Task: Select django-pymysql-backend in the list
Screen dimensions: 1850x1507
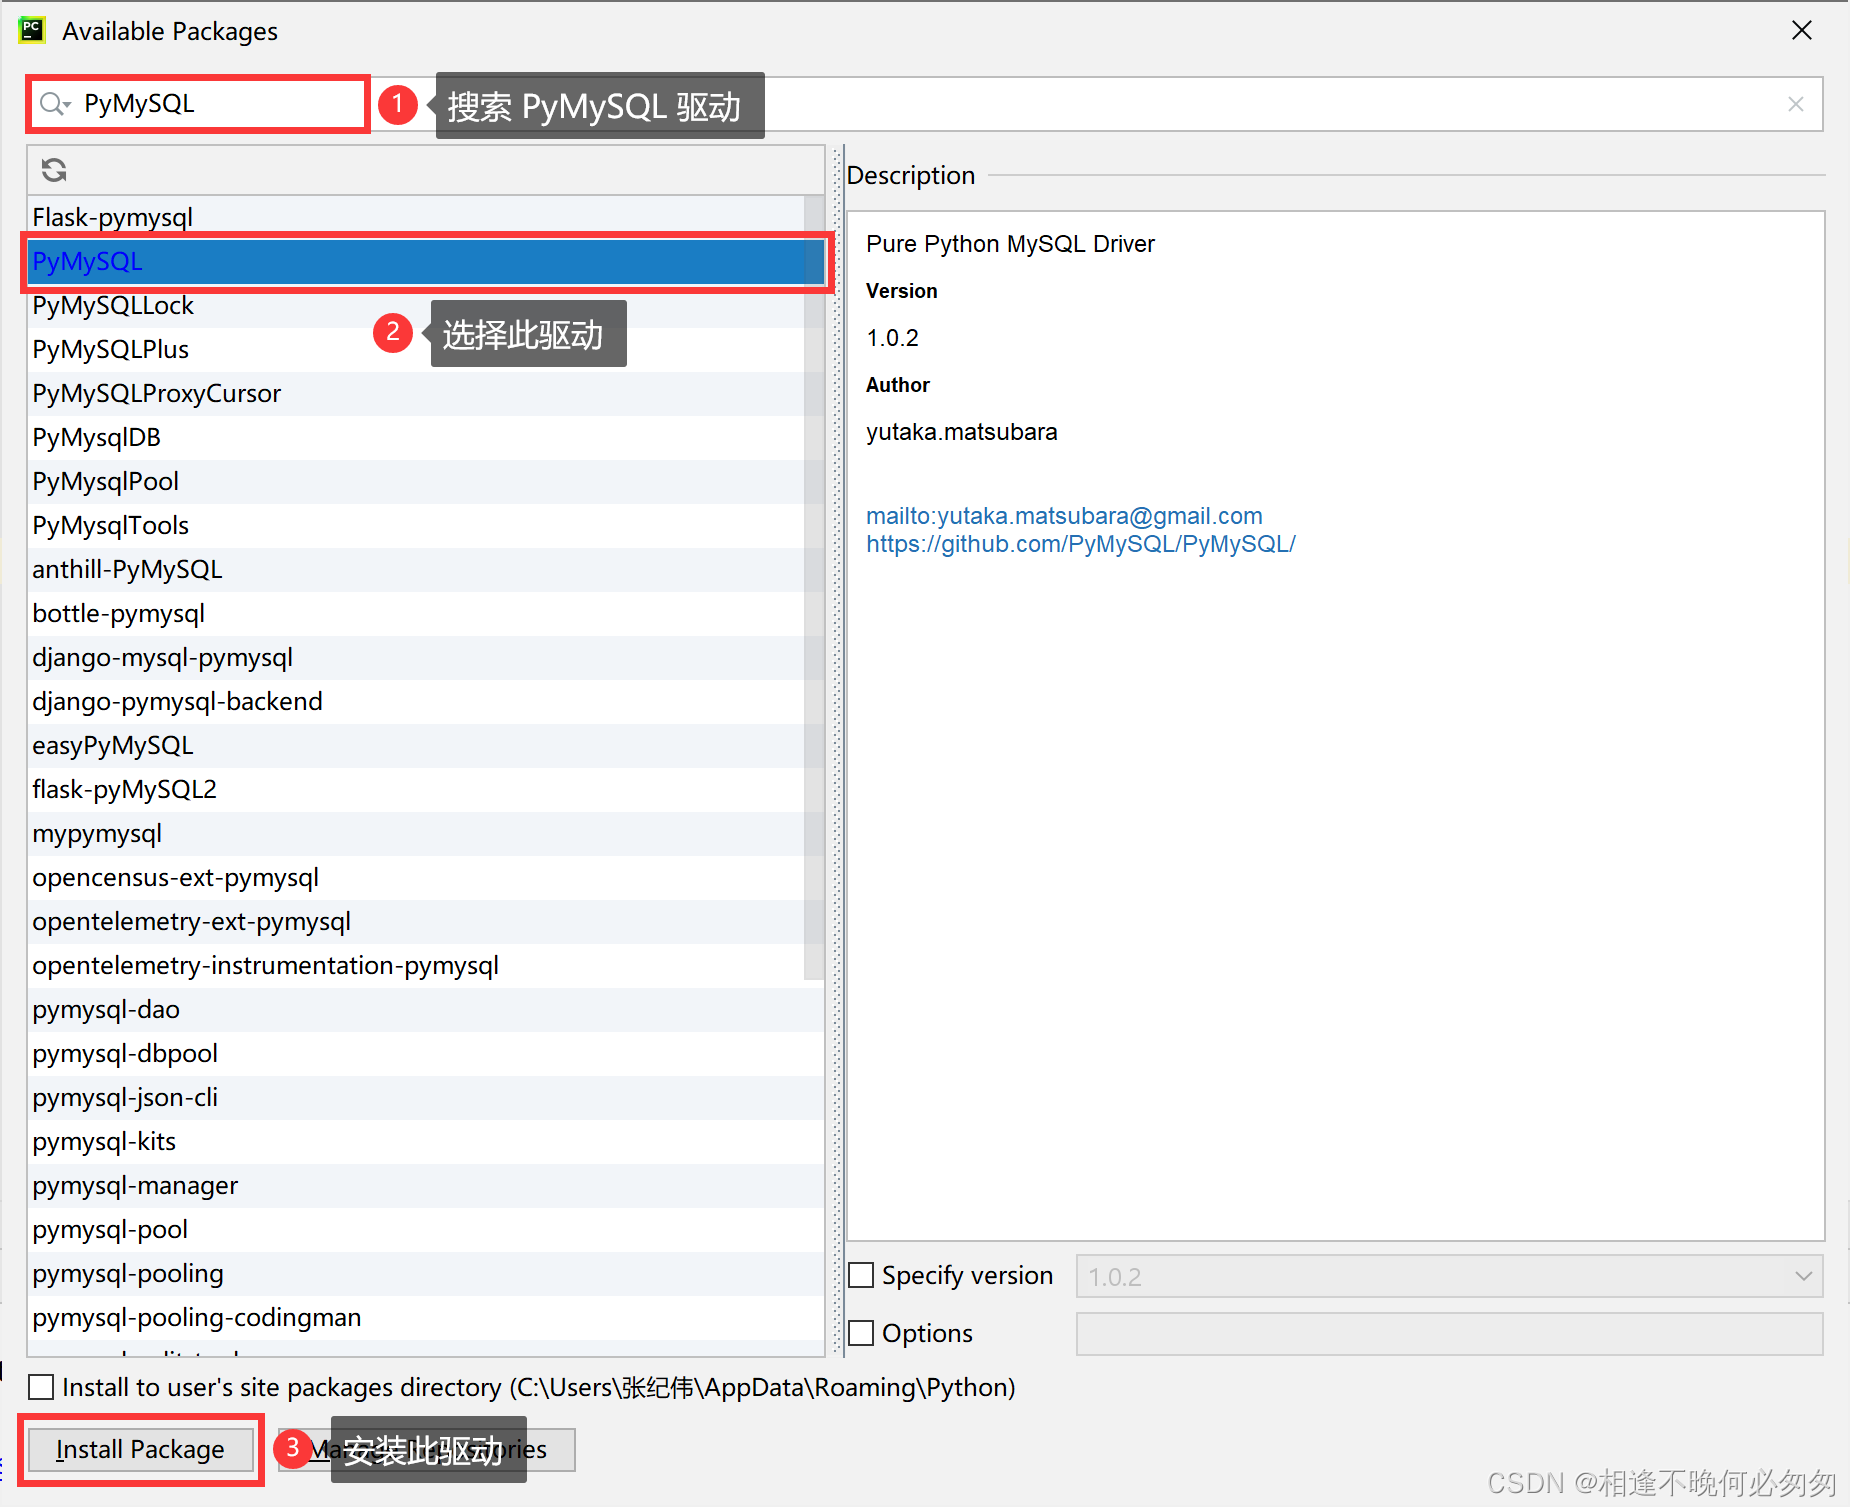Action: point(416,701)
